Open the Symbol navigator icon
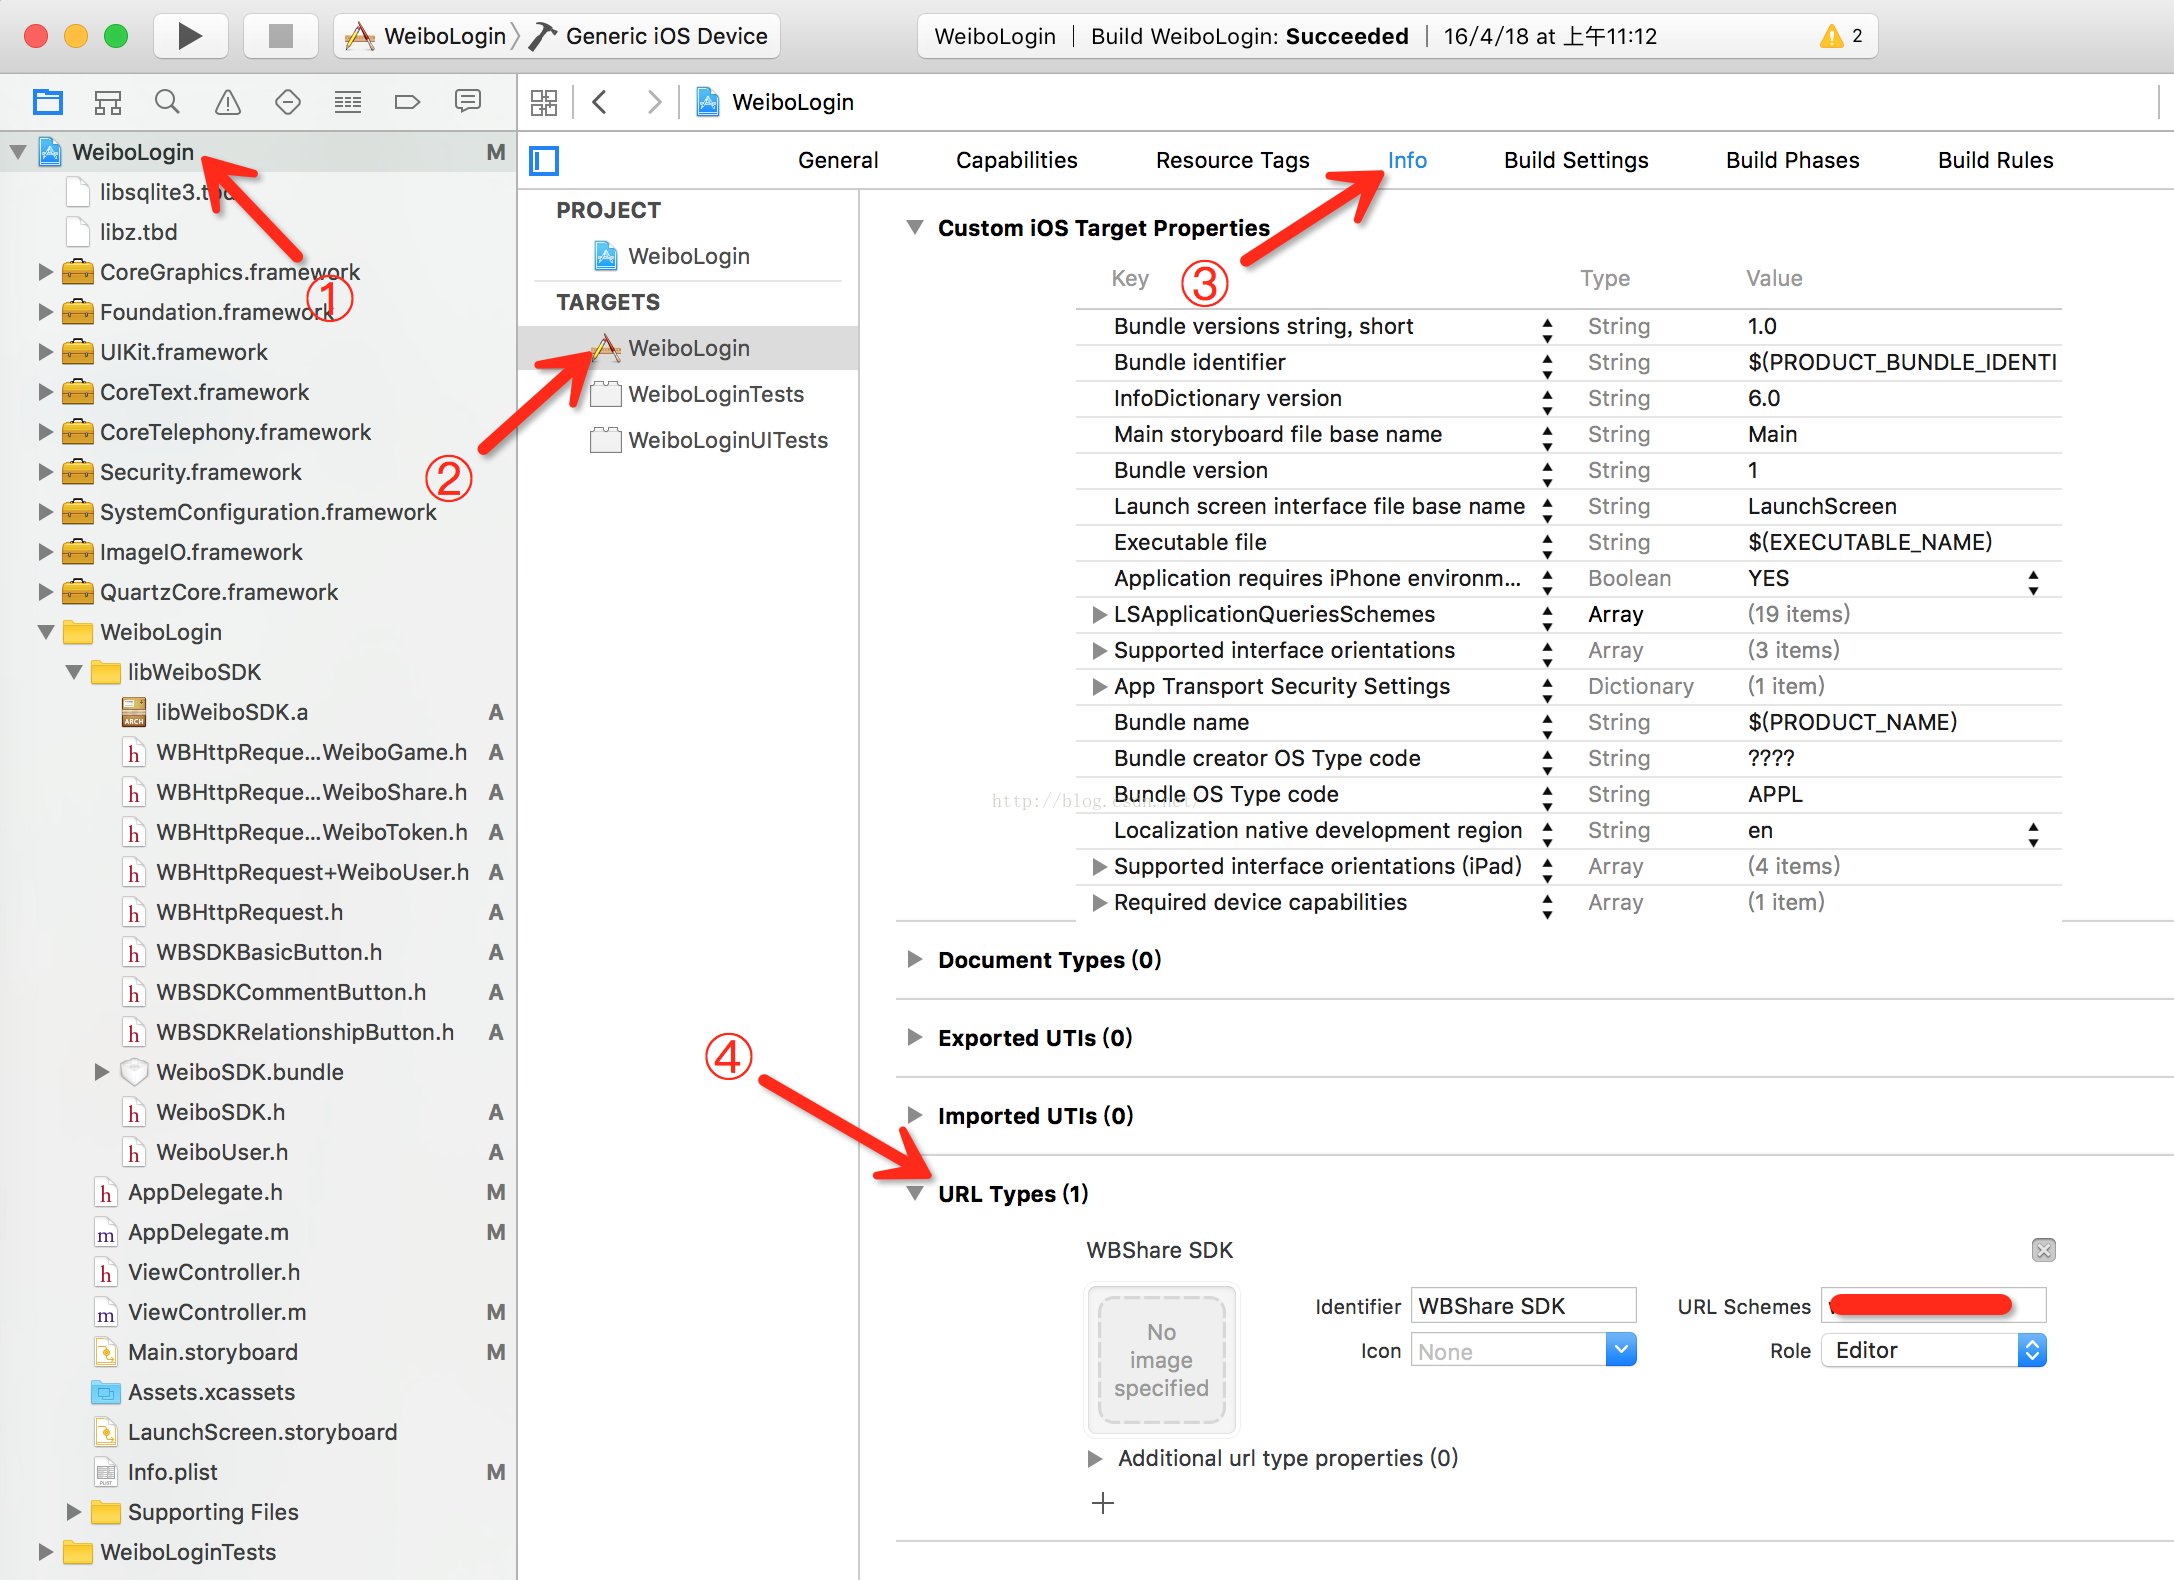The height and width of the screenshot is (1580, 2174). point(107,102)
